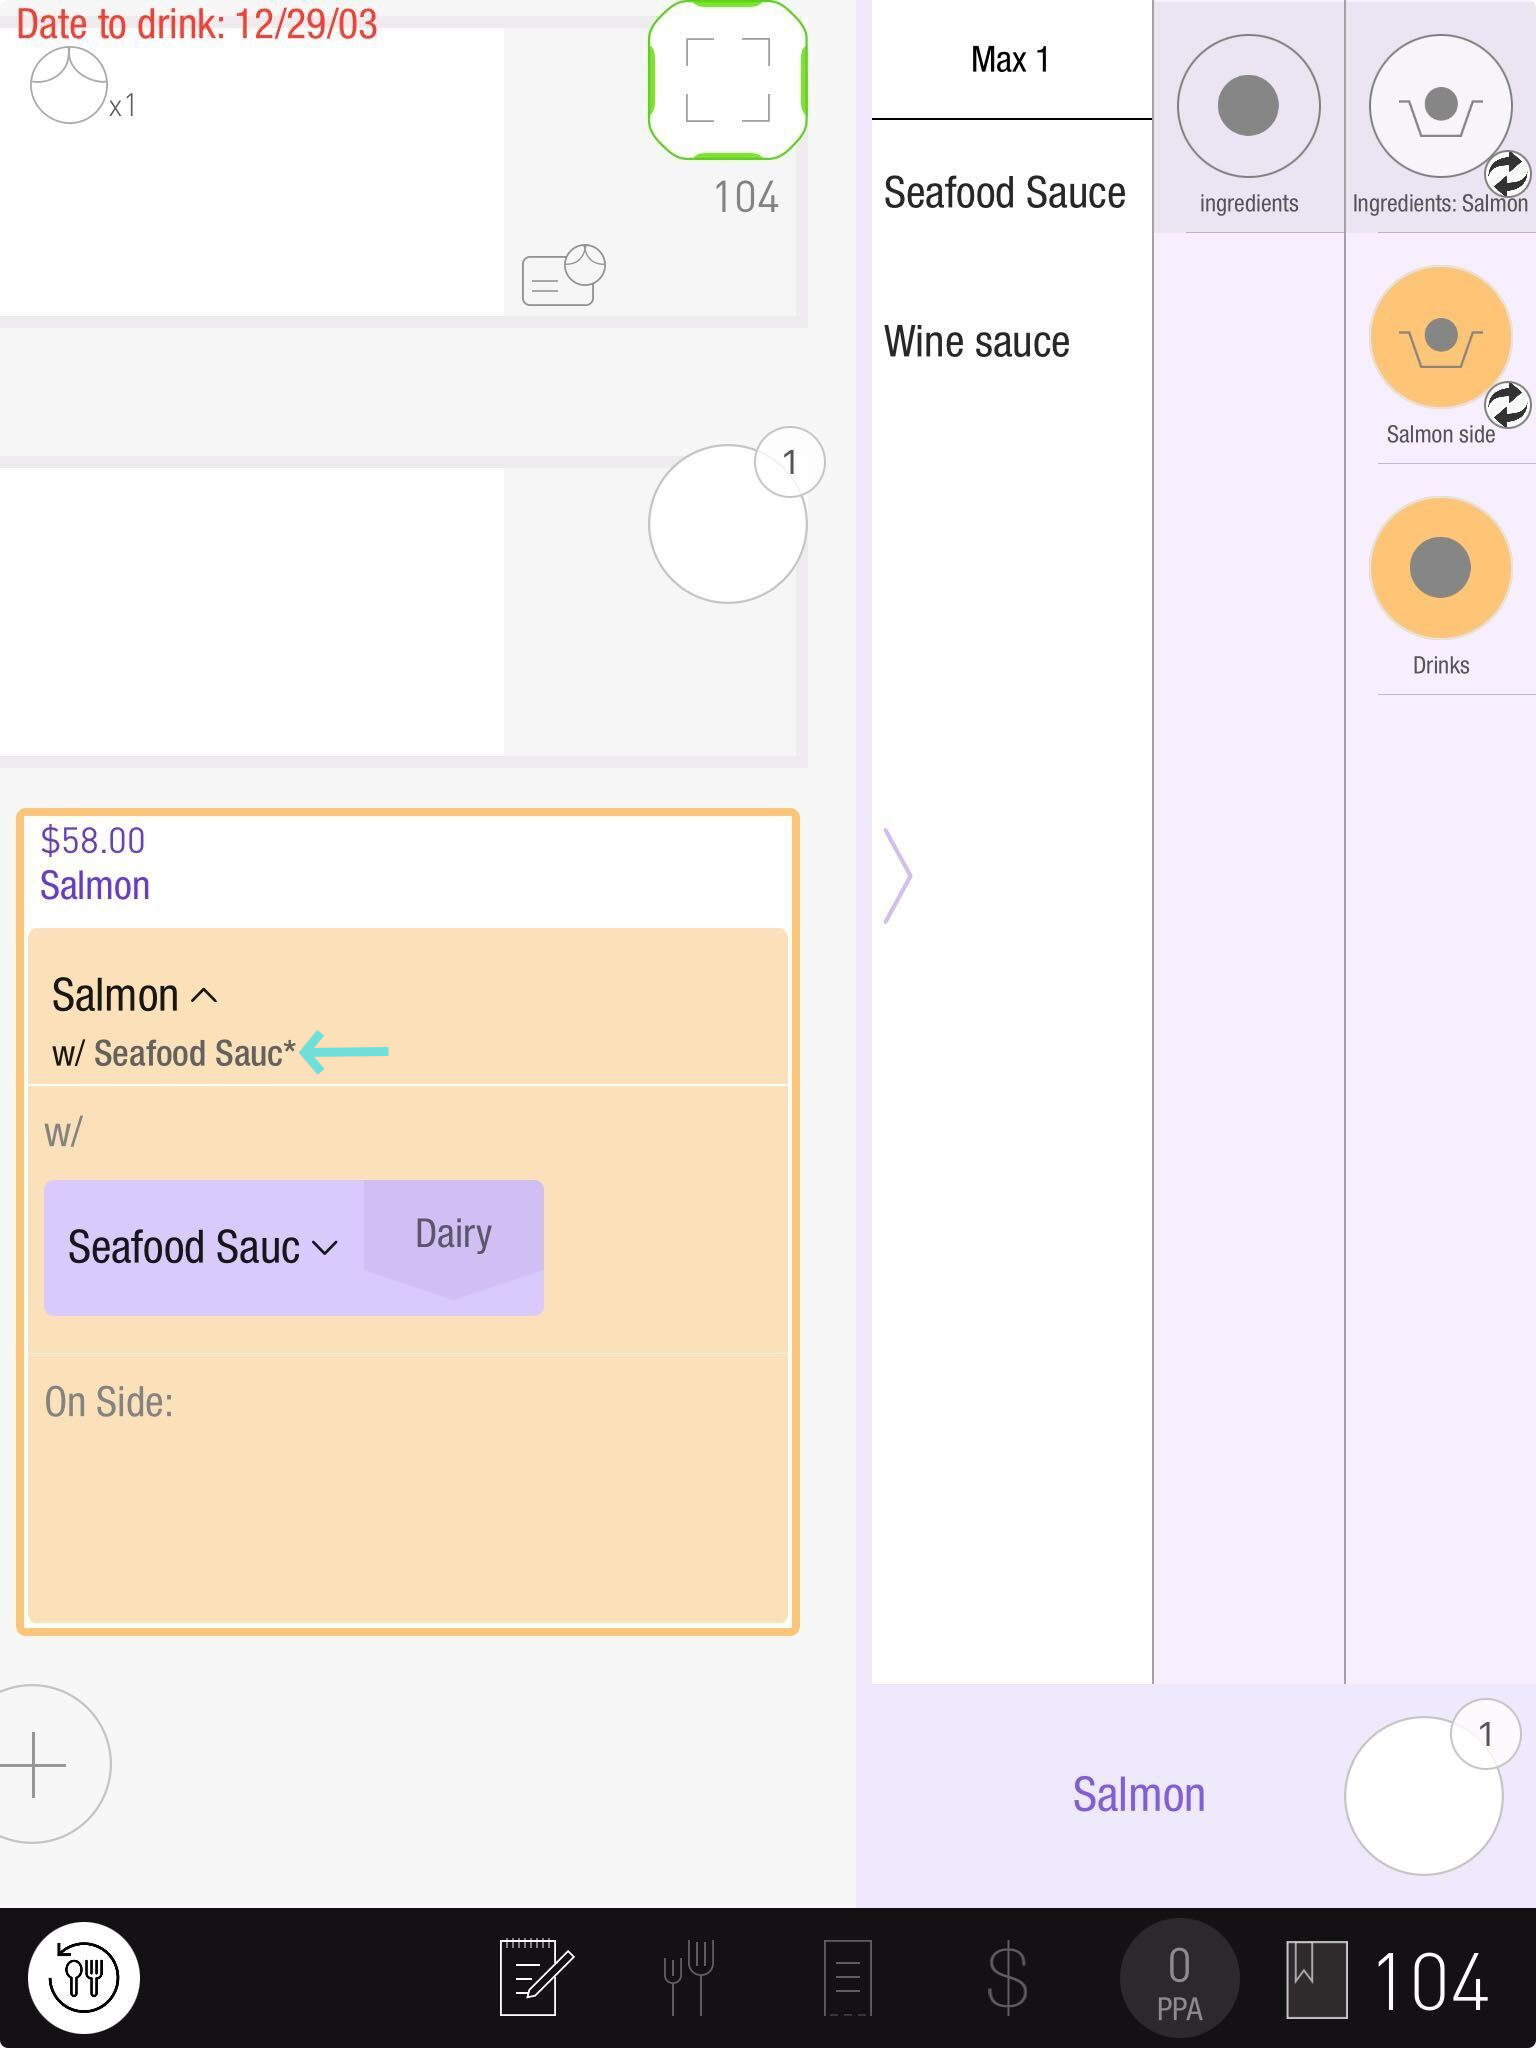1536x2048 pixels.
Task: Select Wine sauce option
Action: click(976, 342)
